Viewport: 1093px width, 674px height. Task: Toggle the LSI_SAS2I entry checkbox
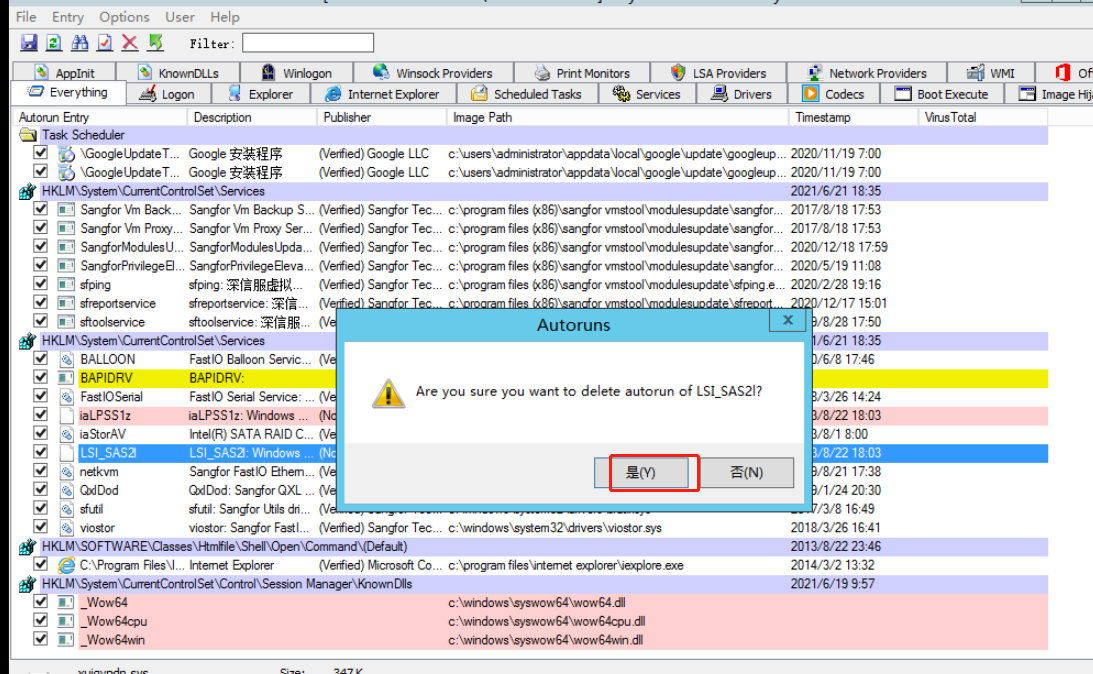pos(41,453)
